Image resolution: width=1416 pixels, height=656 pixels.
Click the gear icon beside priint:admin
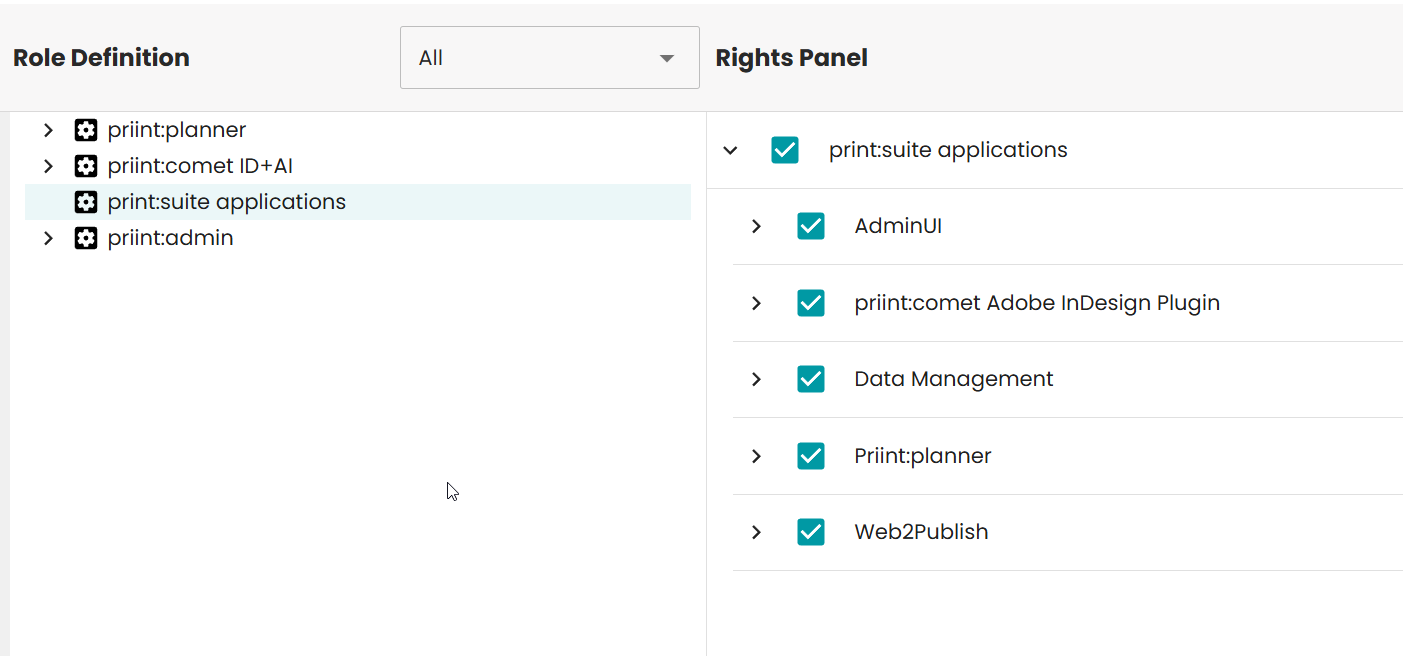point(86,238)
